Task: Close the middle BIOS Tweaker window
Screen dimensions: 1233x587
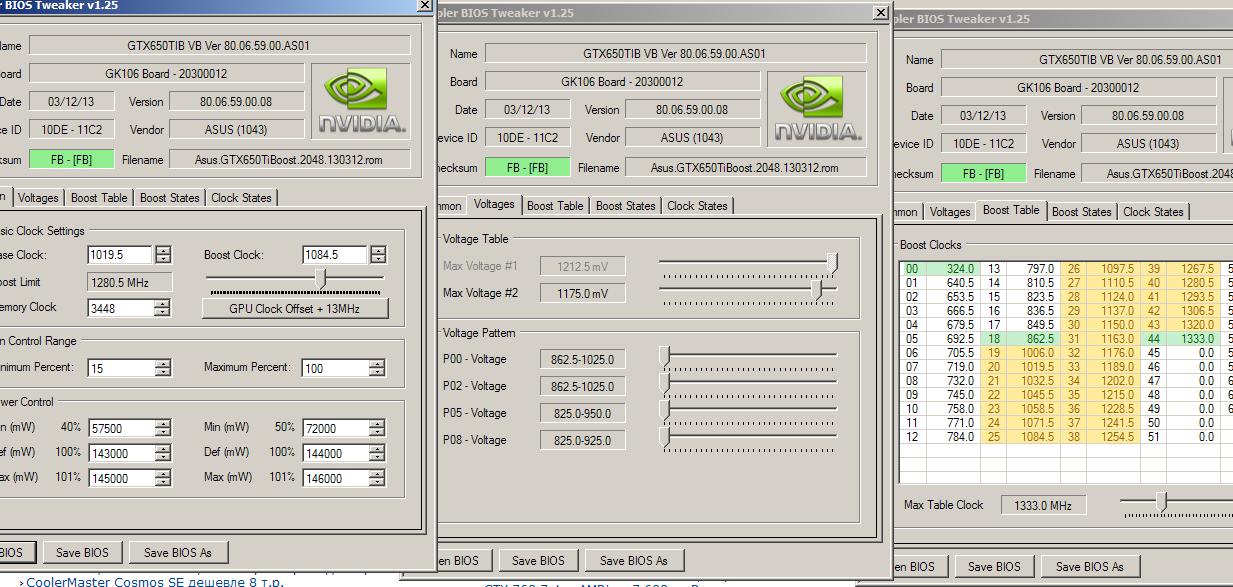Action: [x=880, y=13]
